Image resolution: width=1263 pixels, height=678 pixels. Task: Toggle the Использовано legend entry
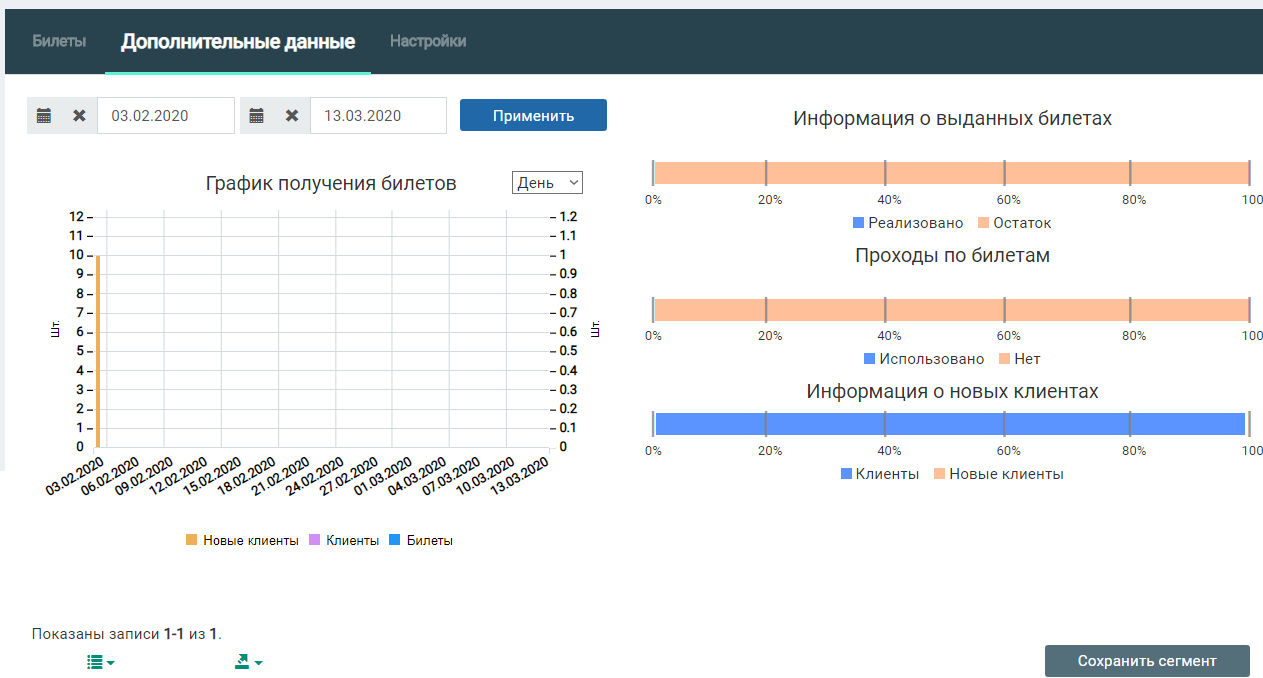click(x=922, y=359)
